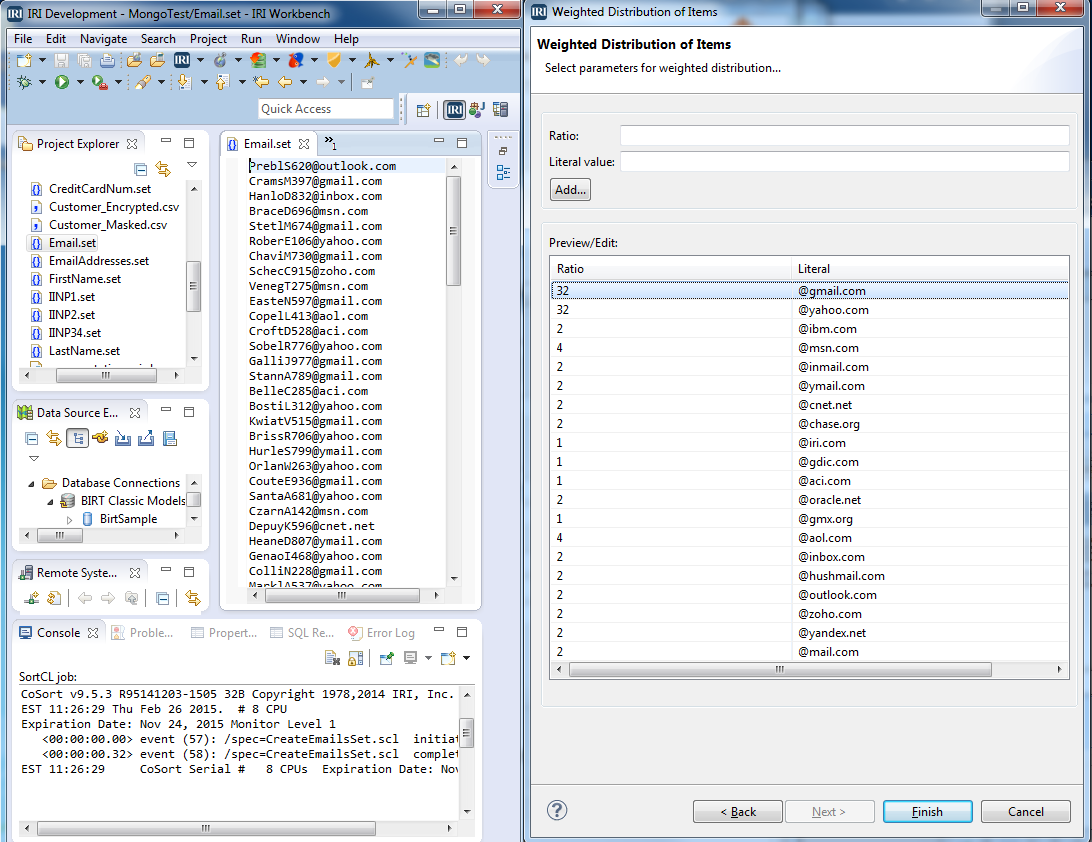Click the Import profiles icon in Data Source Explorer
Image resolution: width=1092 pixels, height=842 pixels.
[123, 438]
